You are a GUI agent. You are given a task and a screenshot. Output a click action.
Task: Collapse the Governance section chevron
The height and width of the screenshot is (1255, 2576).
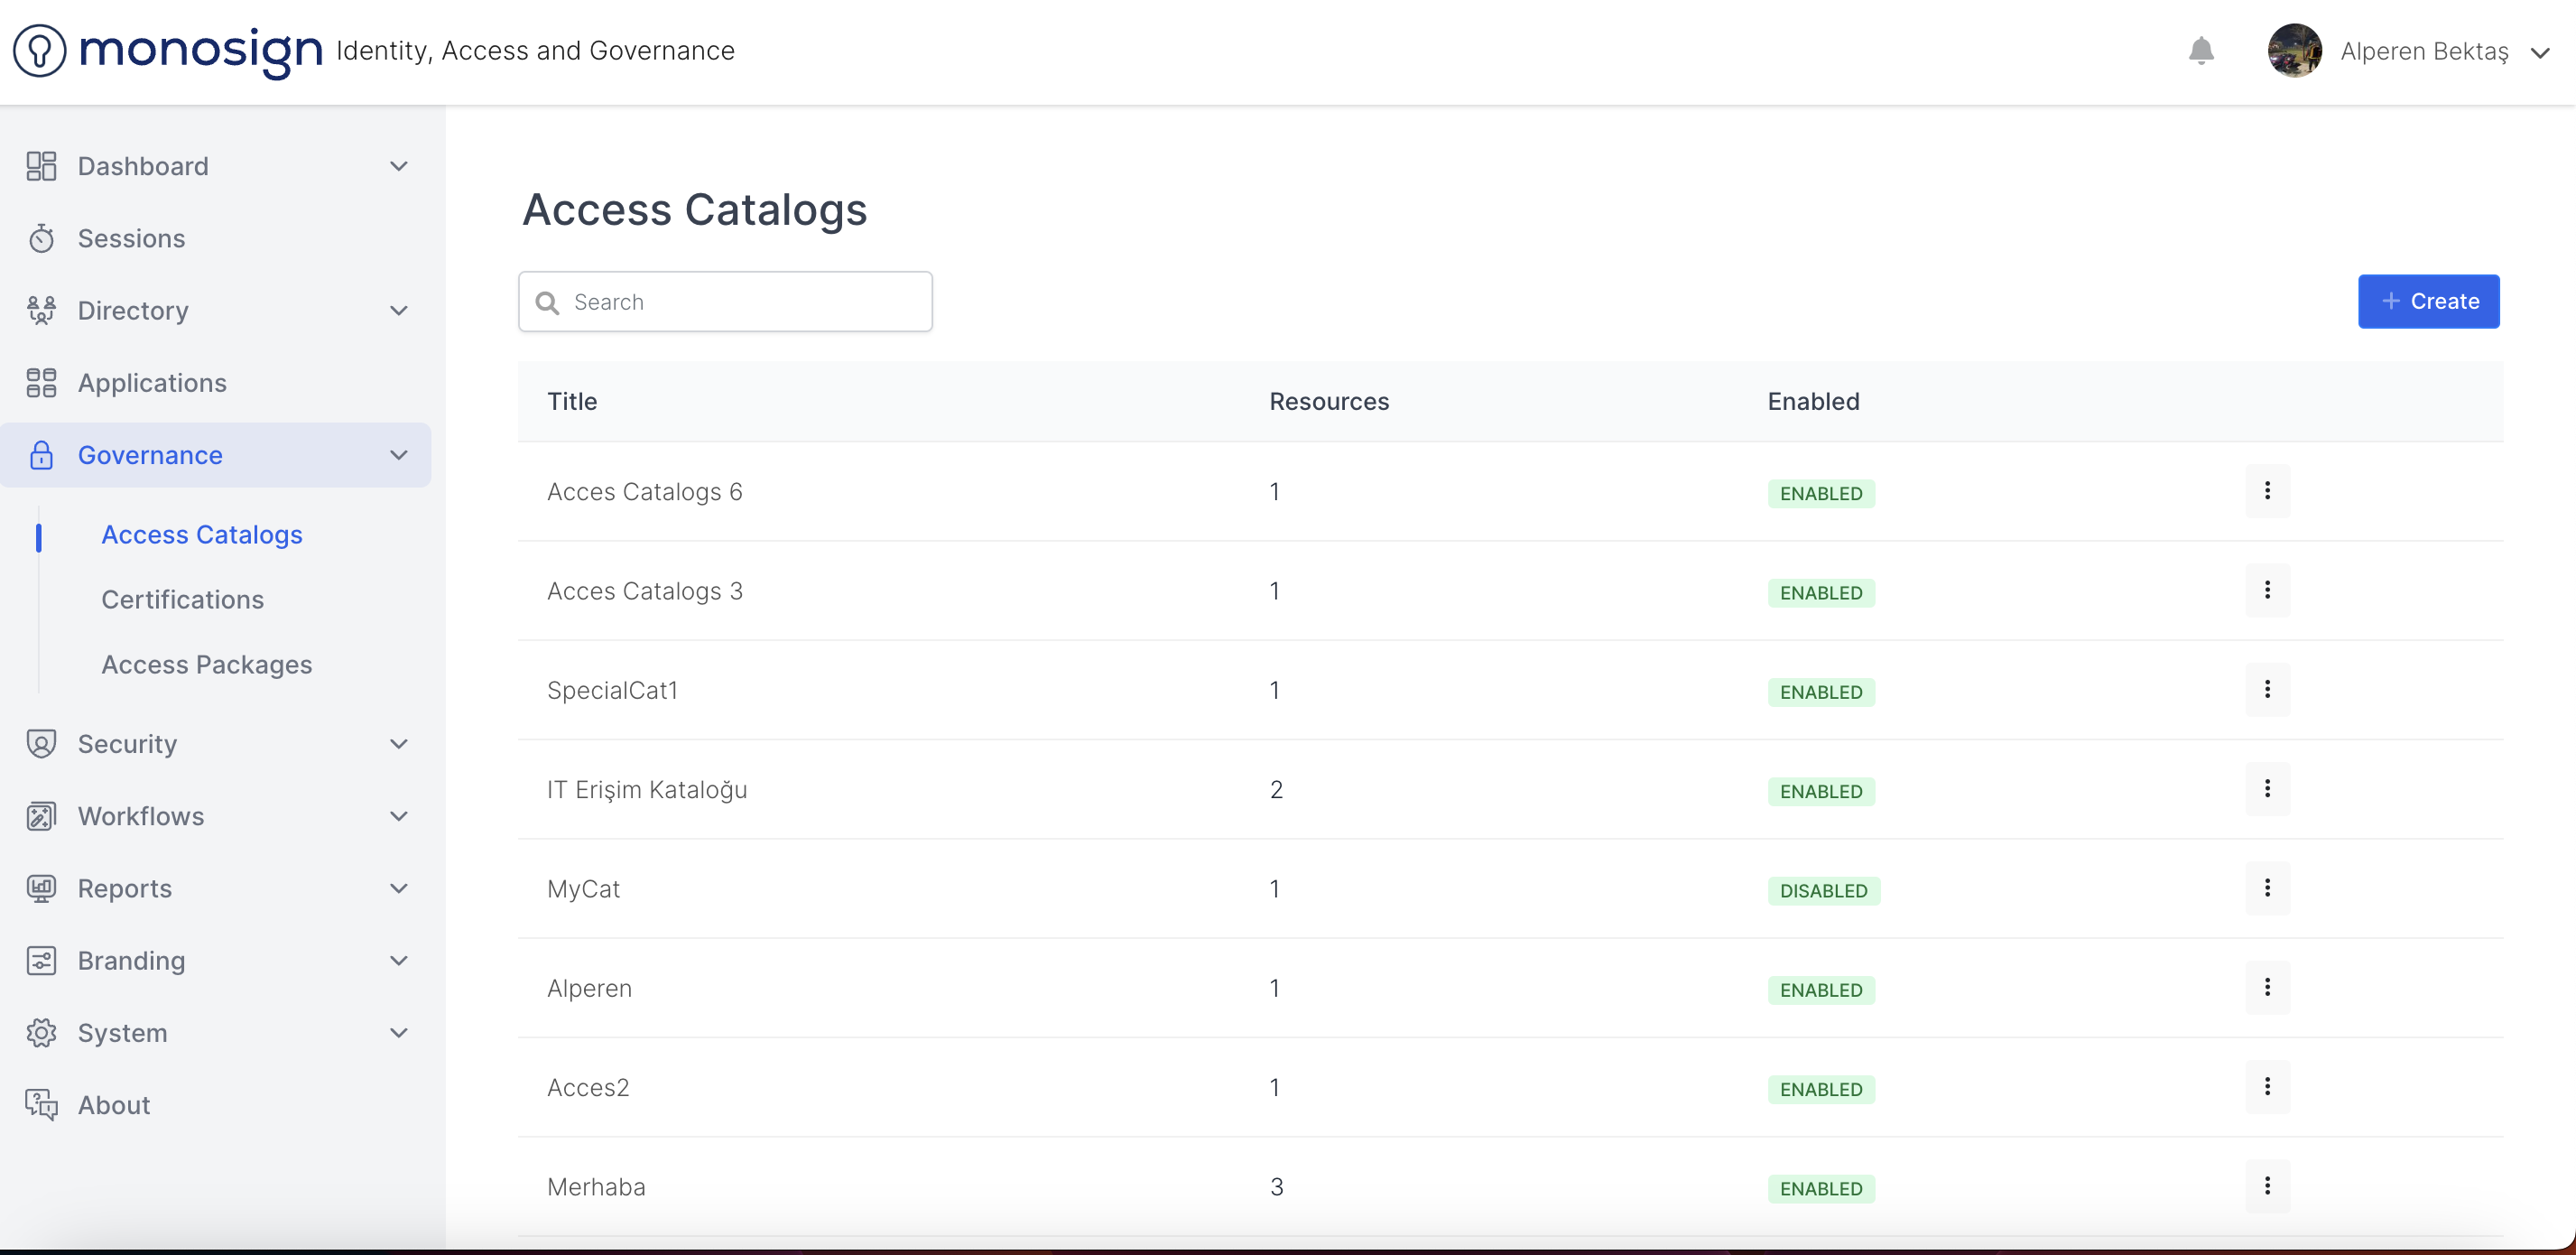[398, 455]
